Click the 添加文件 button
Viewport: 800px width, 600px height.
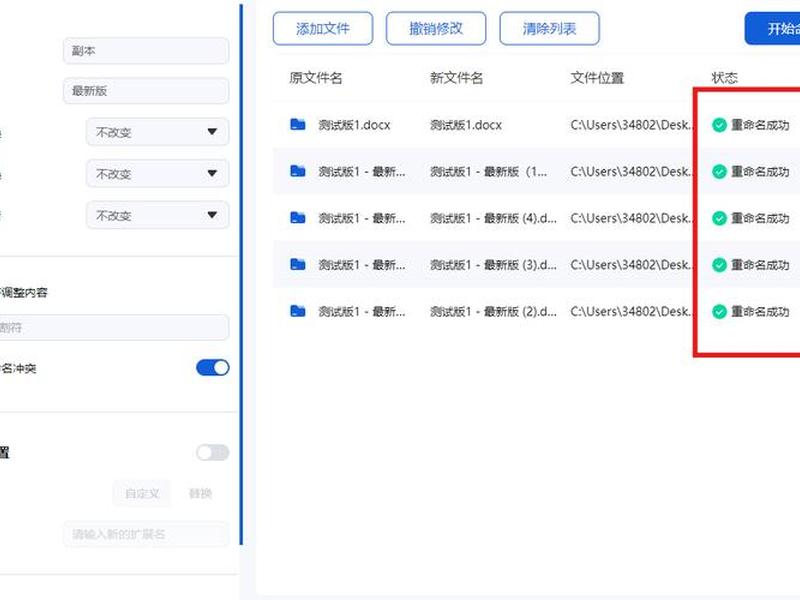[322, 29]
